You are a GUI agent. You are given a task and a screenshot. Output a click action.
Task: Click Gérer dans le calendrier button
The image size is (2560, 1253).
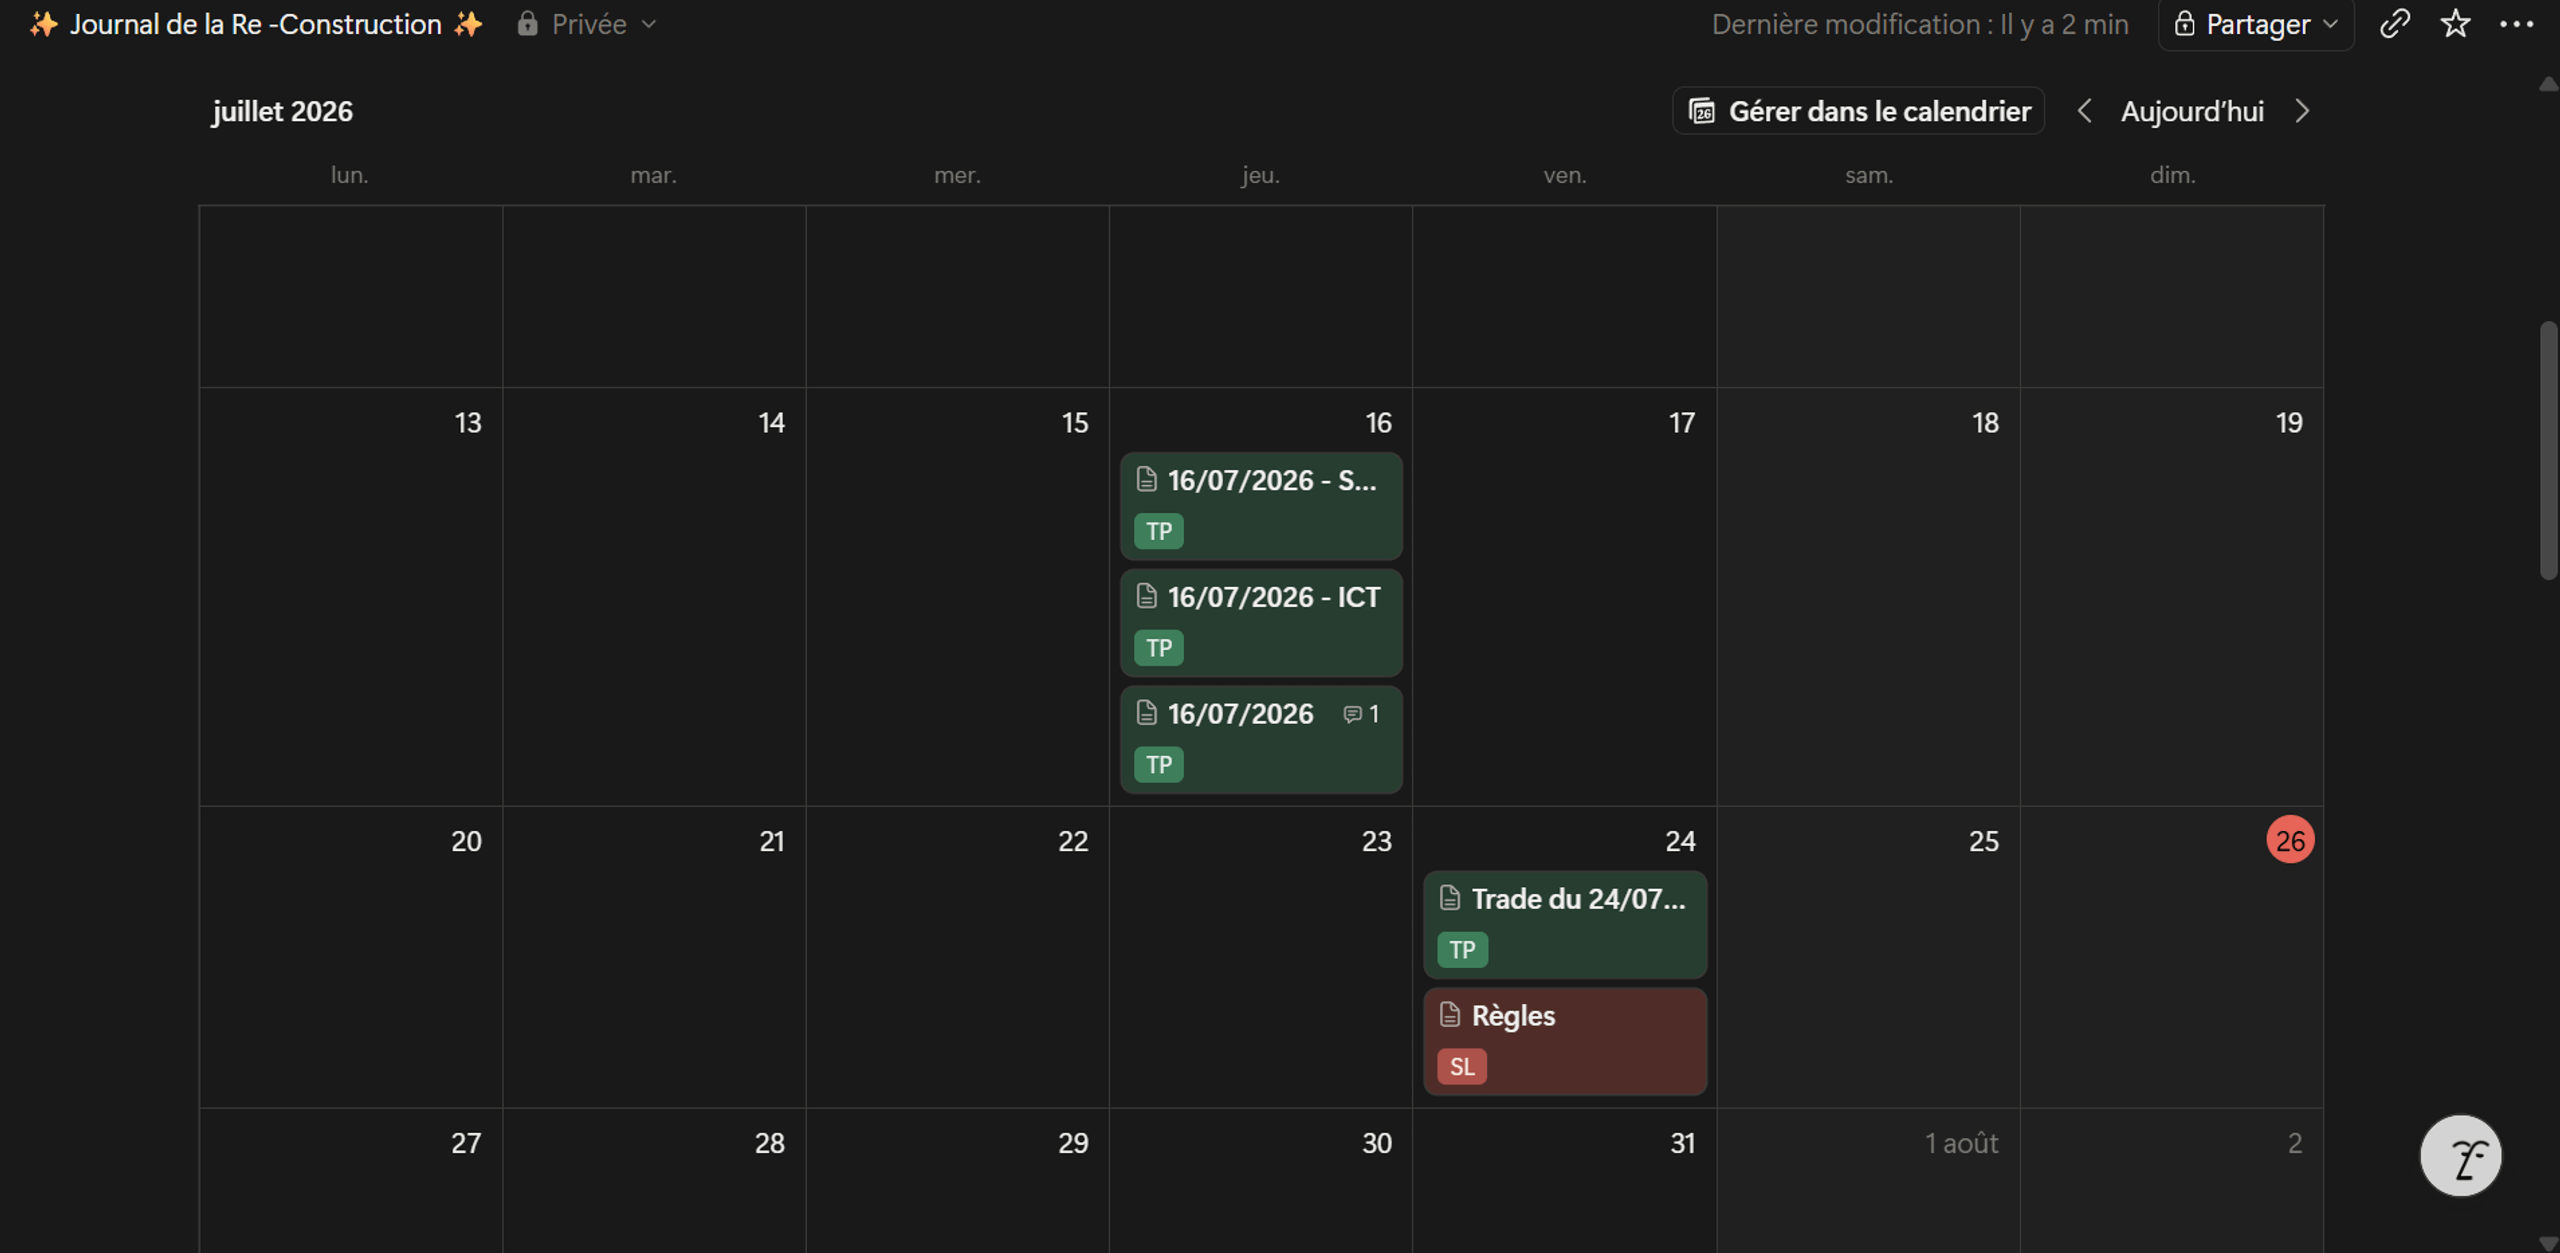point(1858,111)
